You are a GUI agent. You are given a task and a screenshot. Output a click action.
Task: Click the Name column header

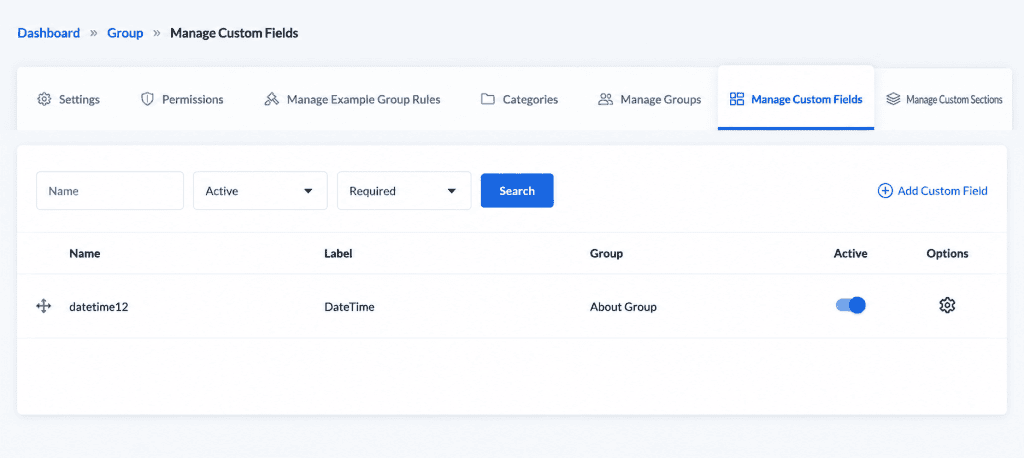click(x=85, y=254)
